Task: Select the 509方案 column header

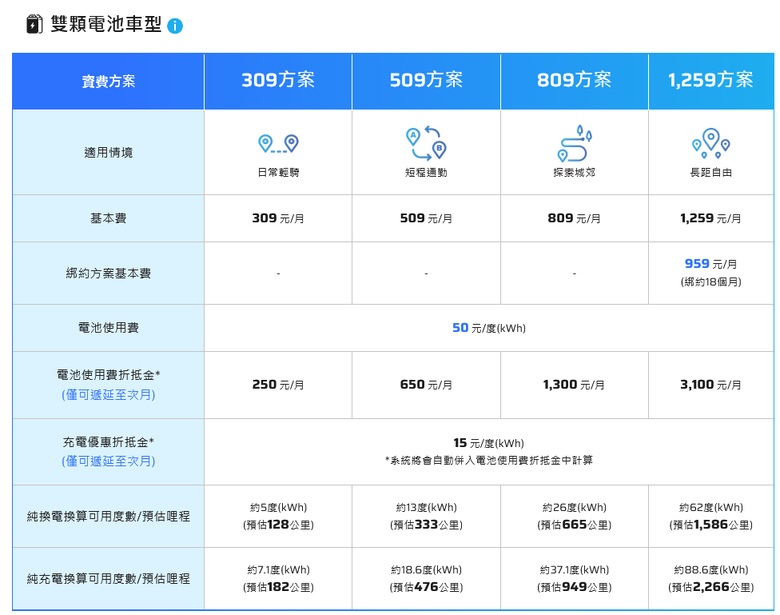Action: 426,81
